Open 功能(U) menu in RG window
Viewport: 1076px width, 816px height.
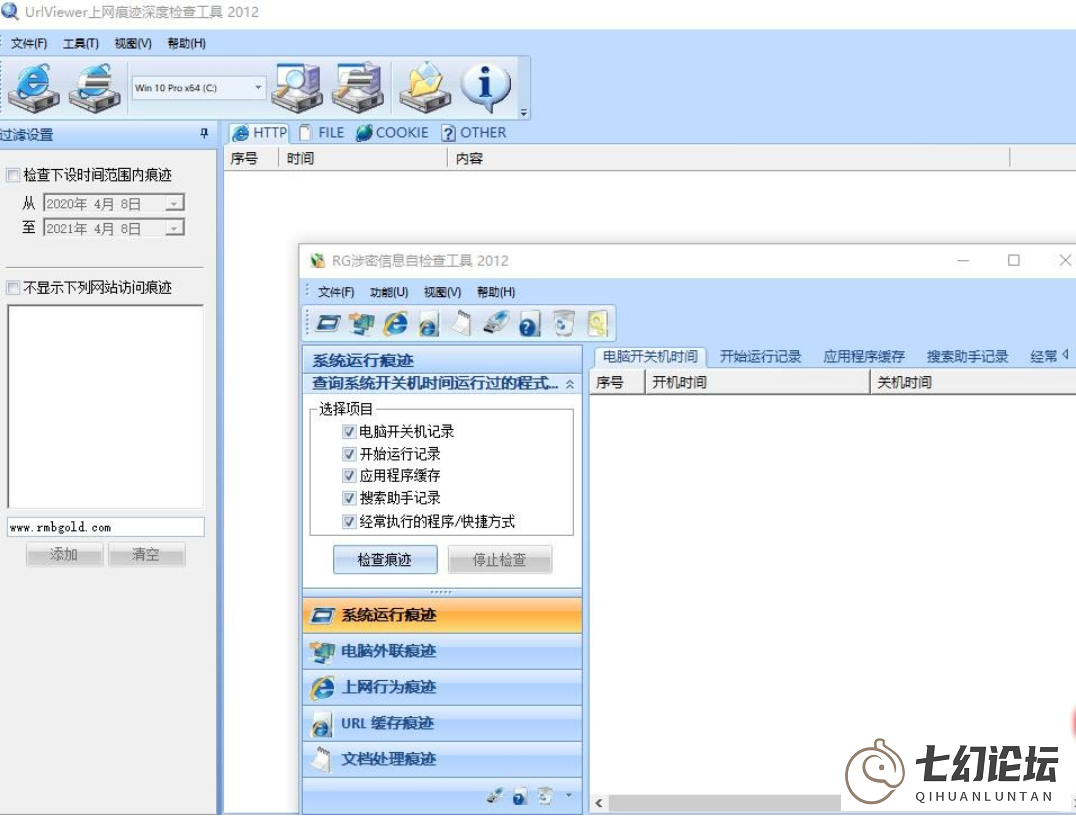(x=389, y=292)
